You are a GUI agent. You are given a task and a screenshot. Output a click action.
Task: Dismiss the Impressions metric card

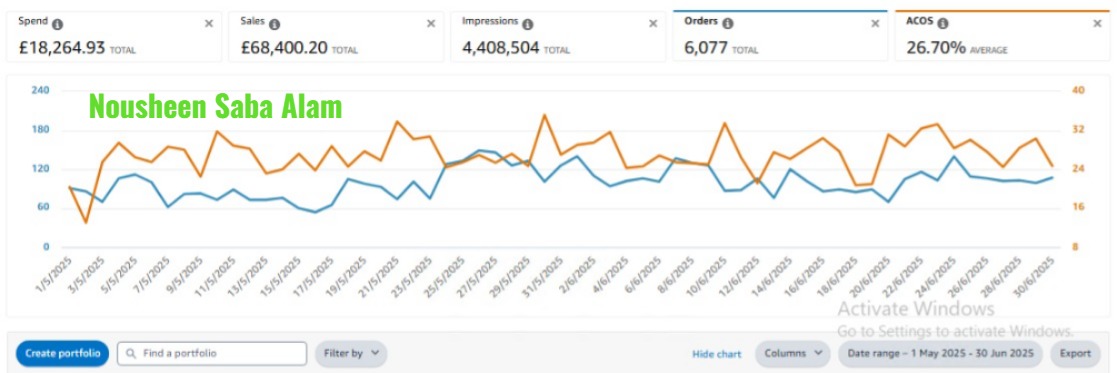coord(653,23)
